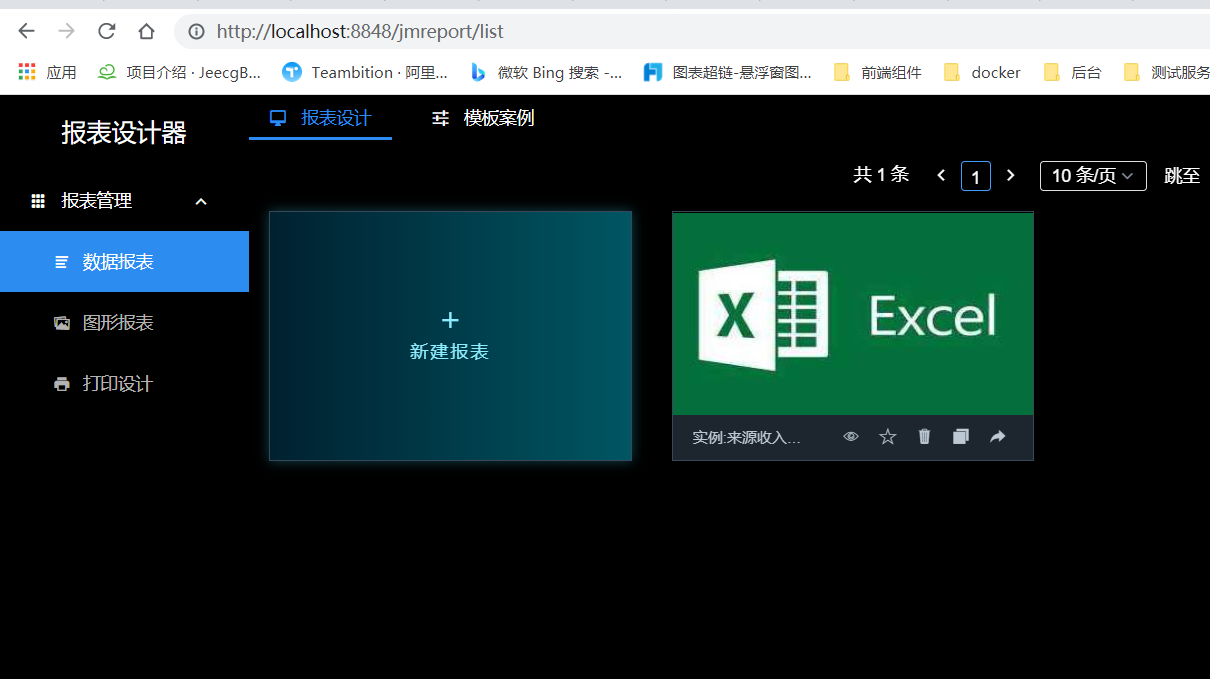This screenshot has width=1210, height=679.
Task: Select 图形报表 in the sidebar
Action: (x=124, y=323)
